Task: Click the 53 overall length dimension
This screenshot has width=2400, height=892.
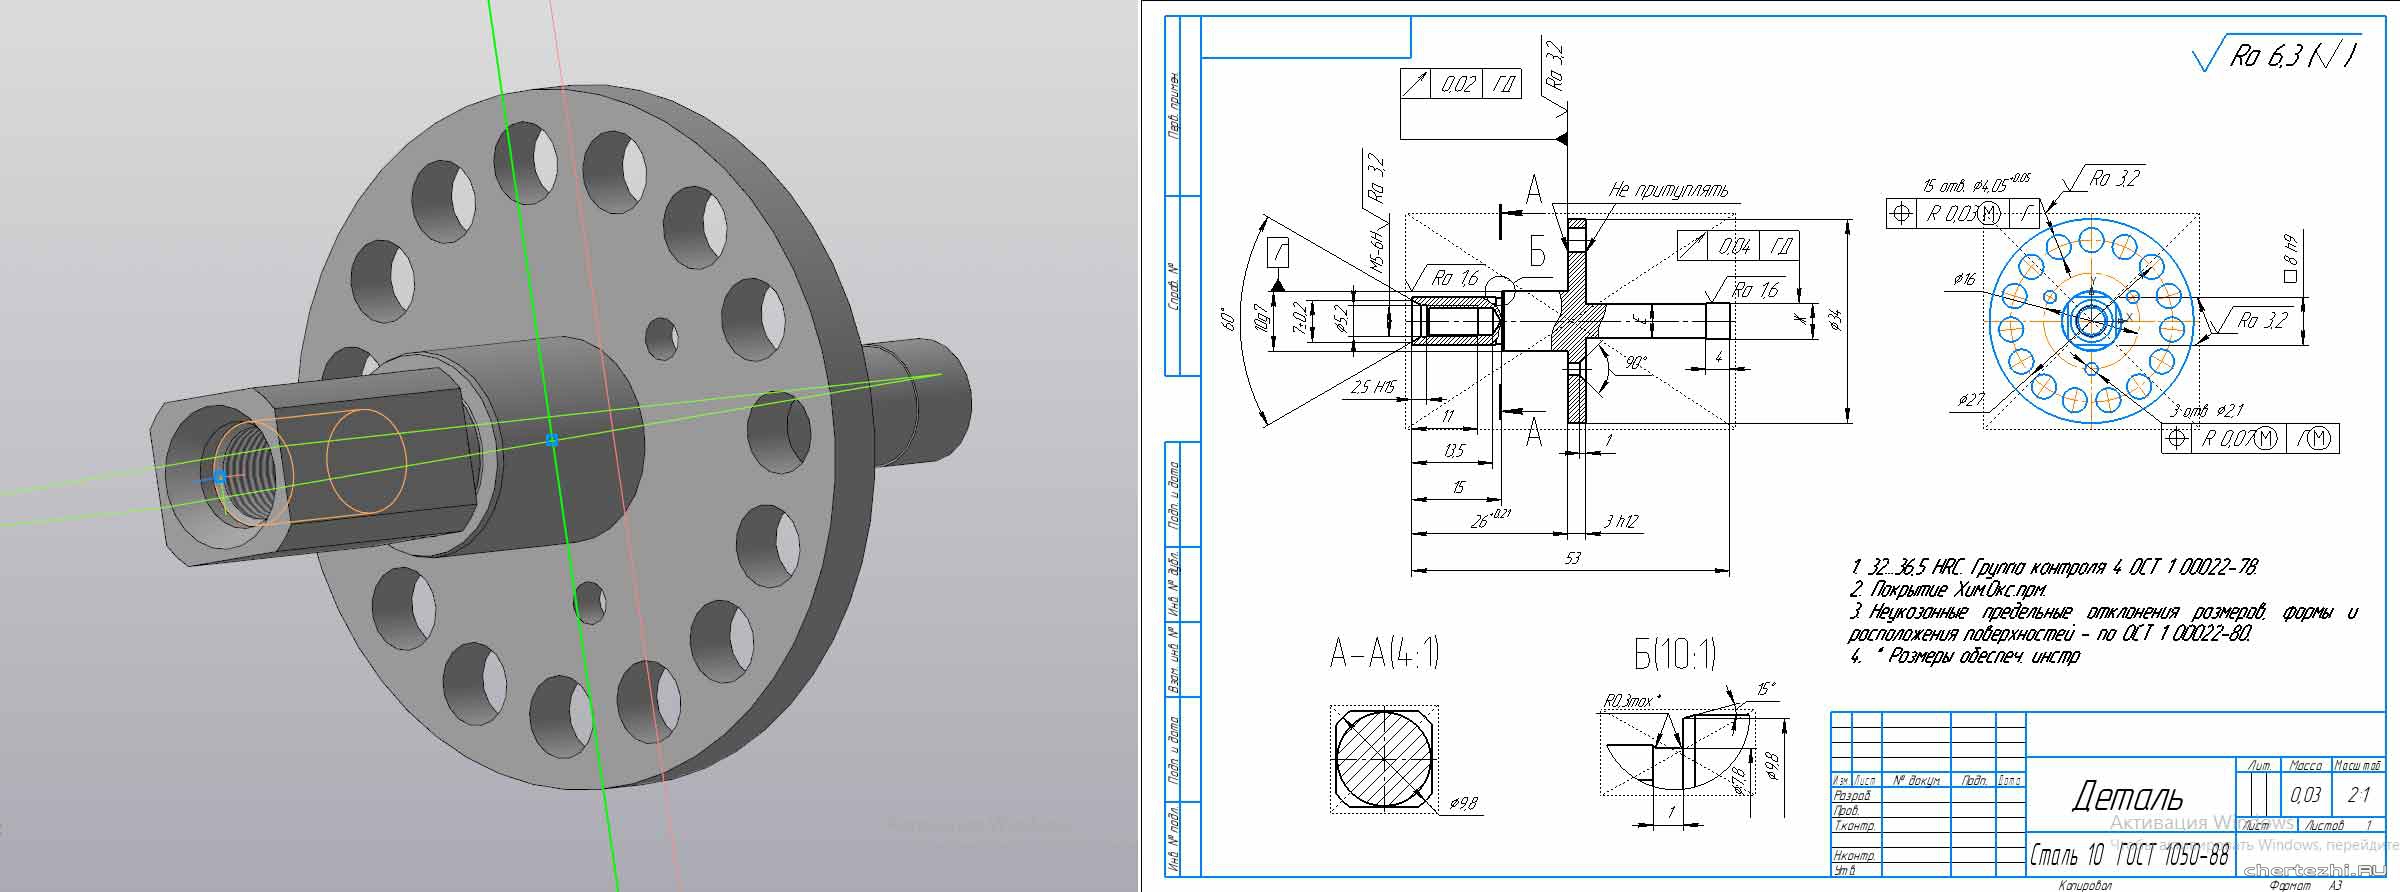Action: 1572,558
